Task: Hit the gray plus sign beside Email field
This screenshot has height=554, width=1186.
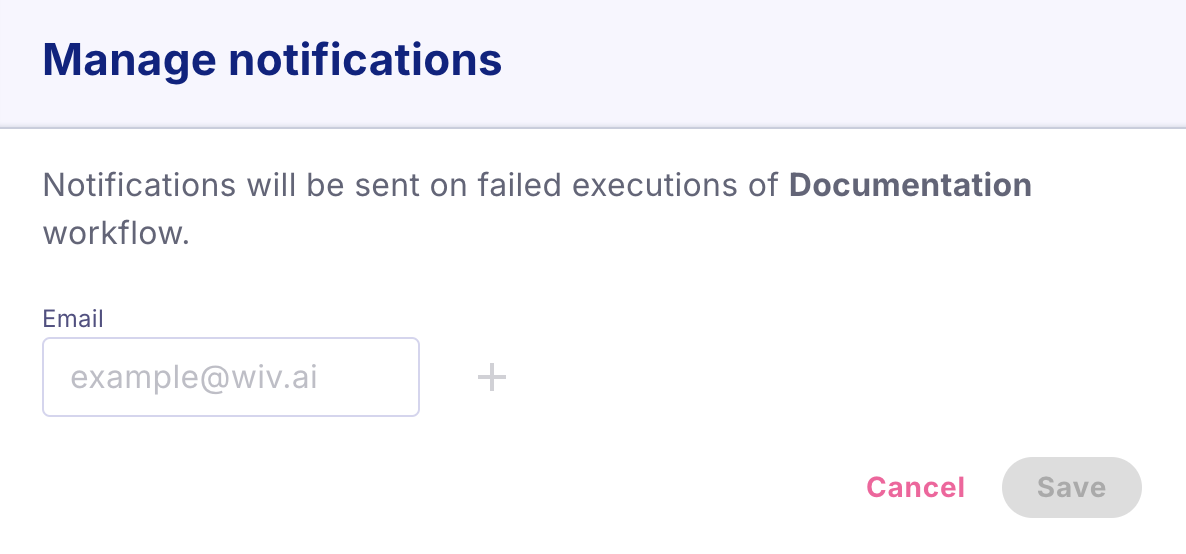Action: click(x=491, y=378)
